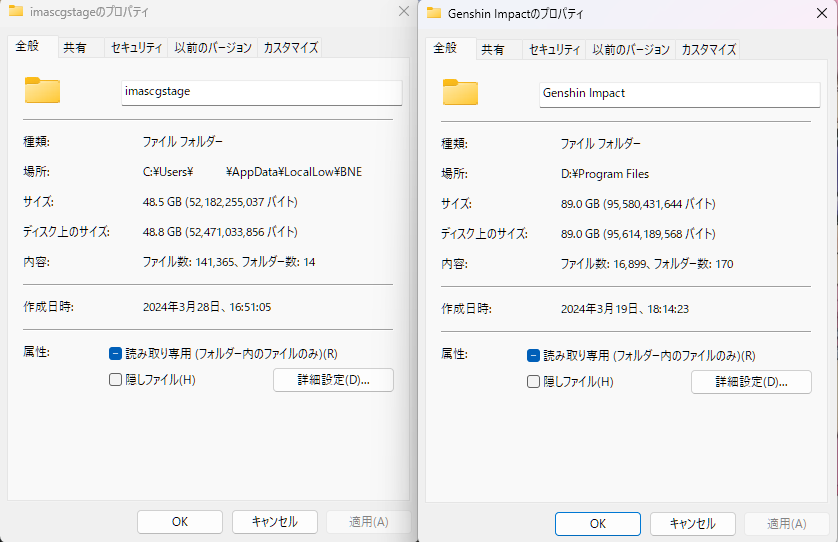
Task: Click size value 48.5 GB
Action: pyautogui.click(x=220, y=202)
